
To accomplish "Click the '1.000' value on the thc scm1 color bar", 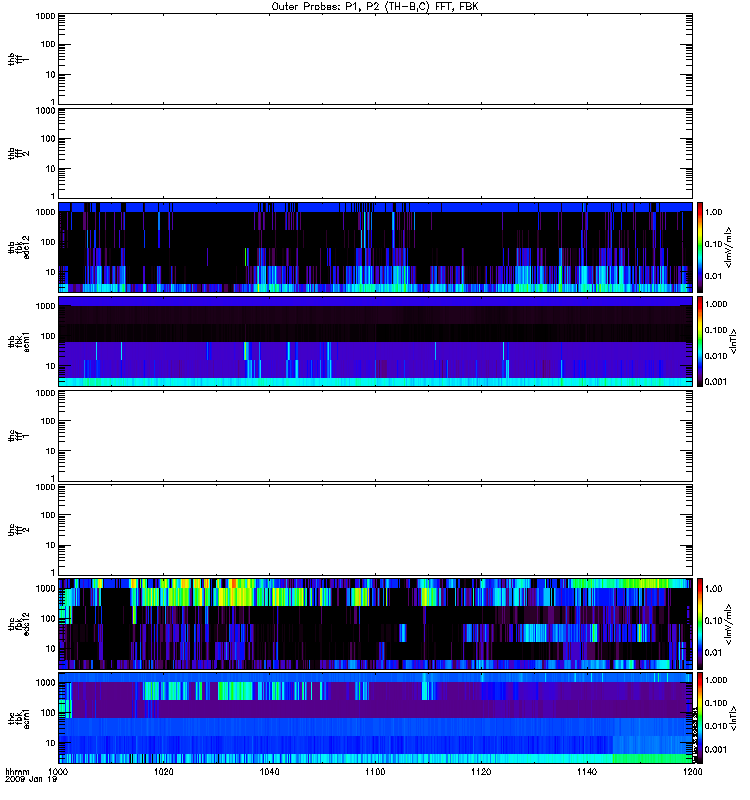I will click(x=716, y=680).
